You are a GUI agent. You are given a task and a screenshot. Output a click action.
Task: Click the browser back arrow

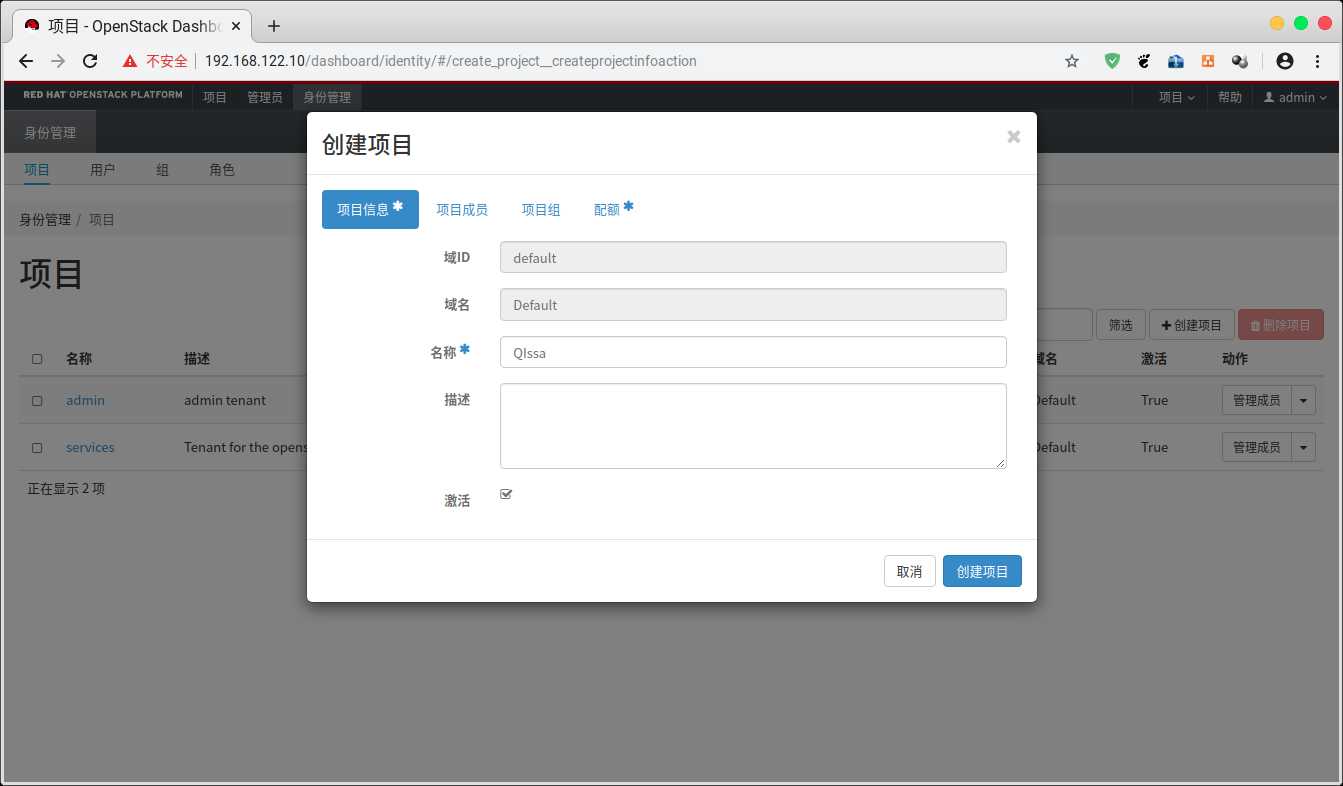26,61
